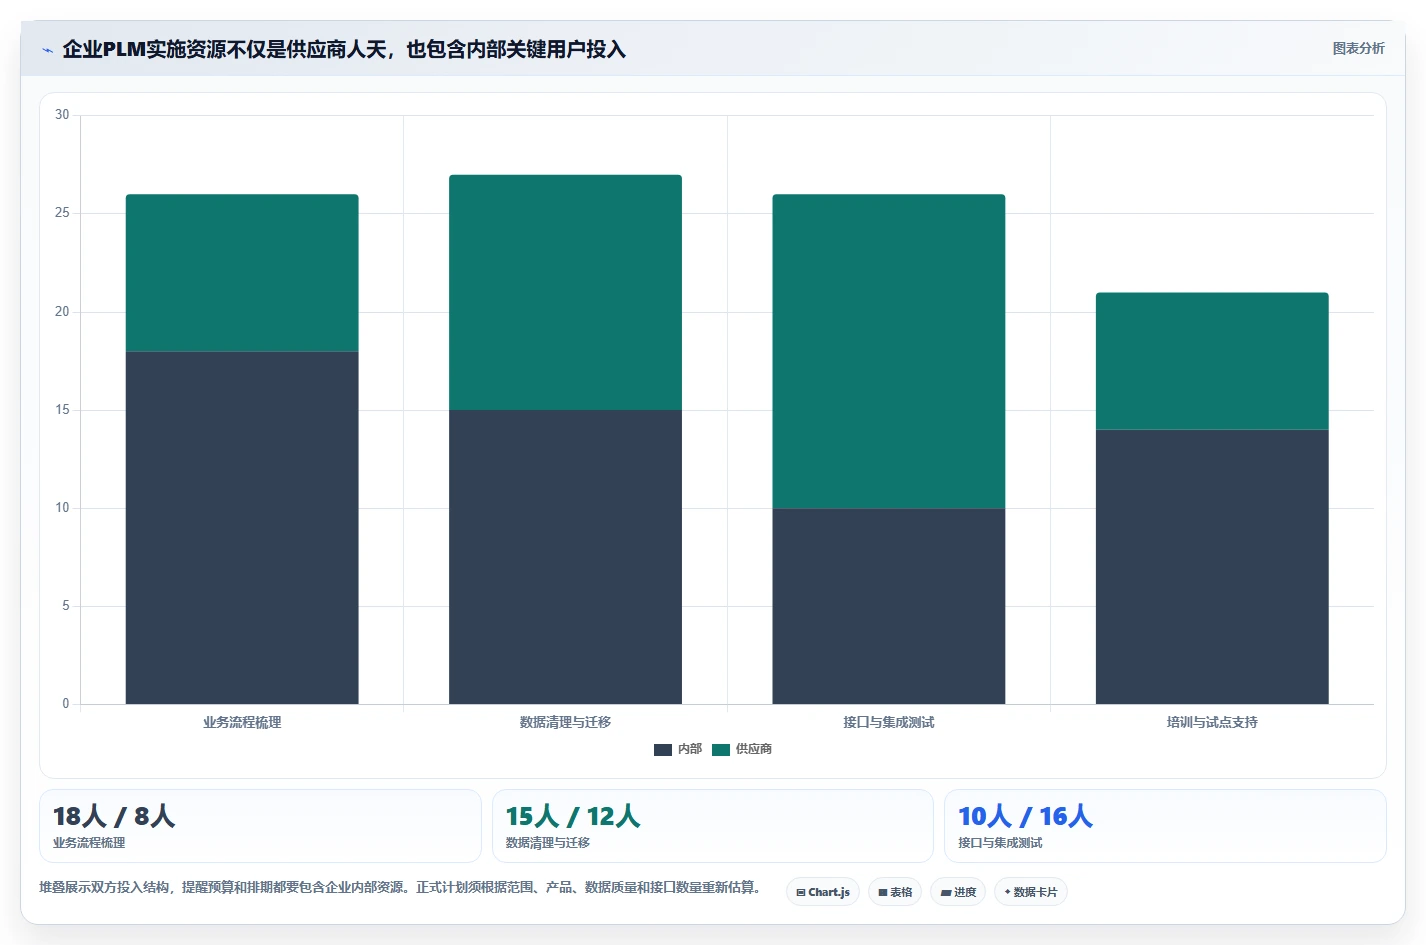Click 接口与集成测试 supplier green bar segment
1426x945 pixels.
point(889,351)
